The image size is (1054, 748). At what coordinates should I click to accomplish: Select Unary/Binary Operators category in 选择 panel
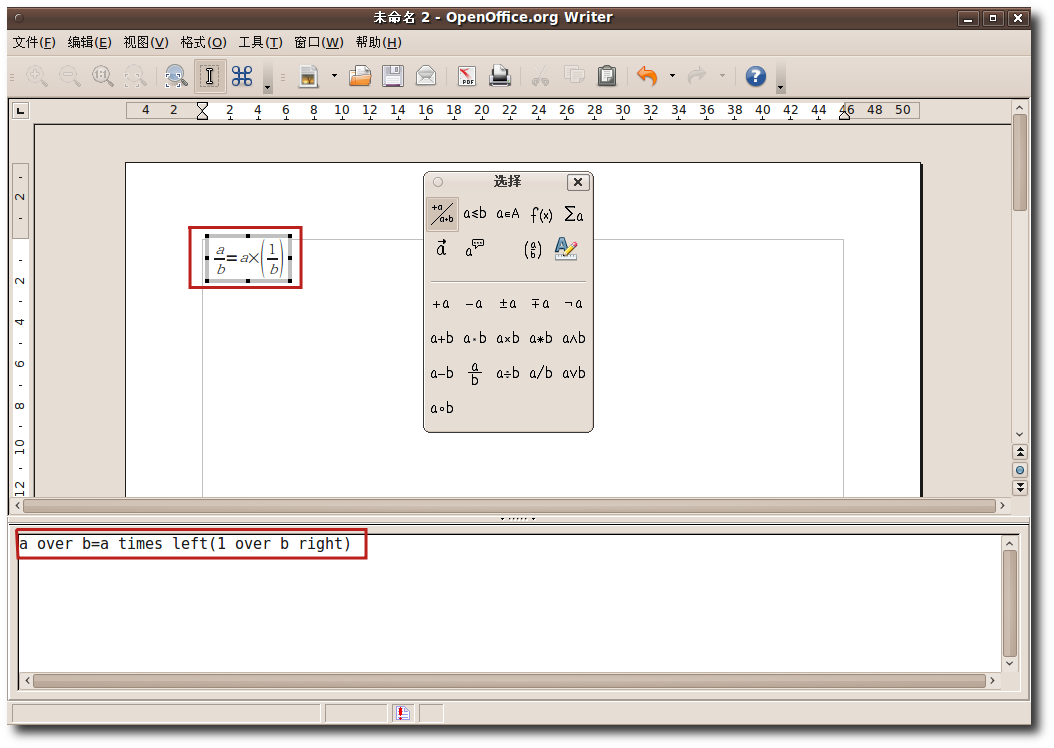pos(442,214)
